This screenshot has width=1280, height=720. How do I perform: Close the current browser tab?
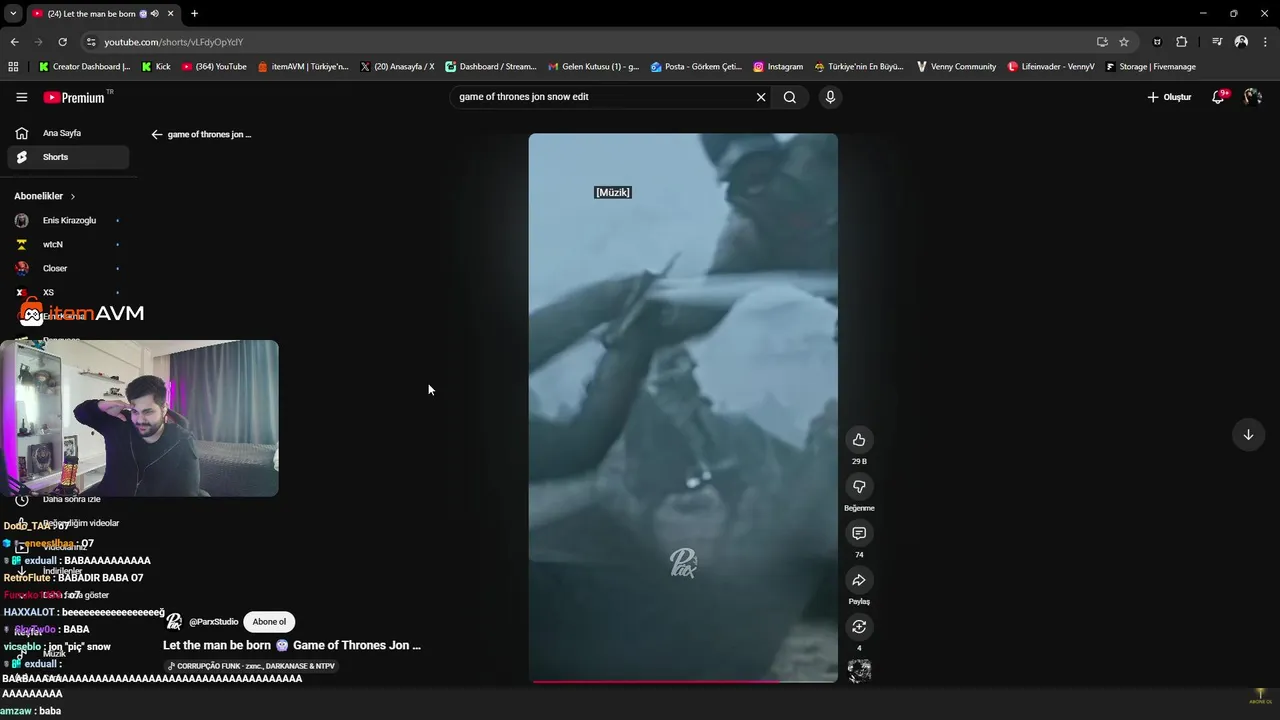point(170,14)
